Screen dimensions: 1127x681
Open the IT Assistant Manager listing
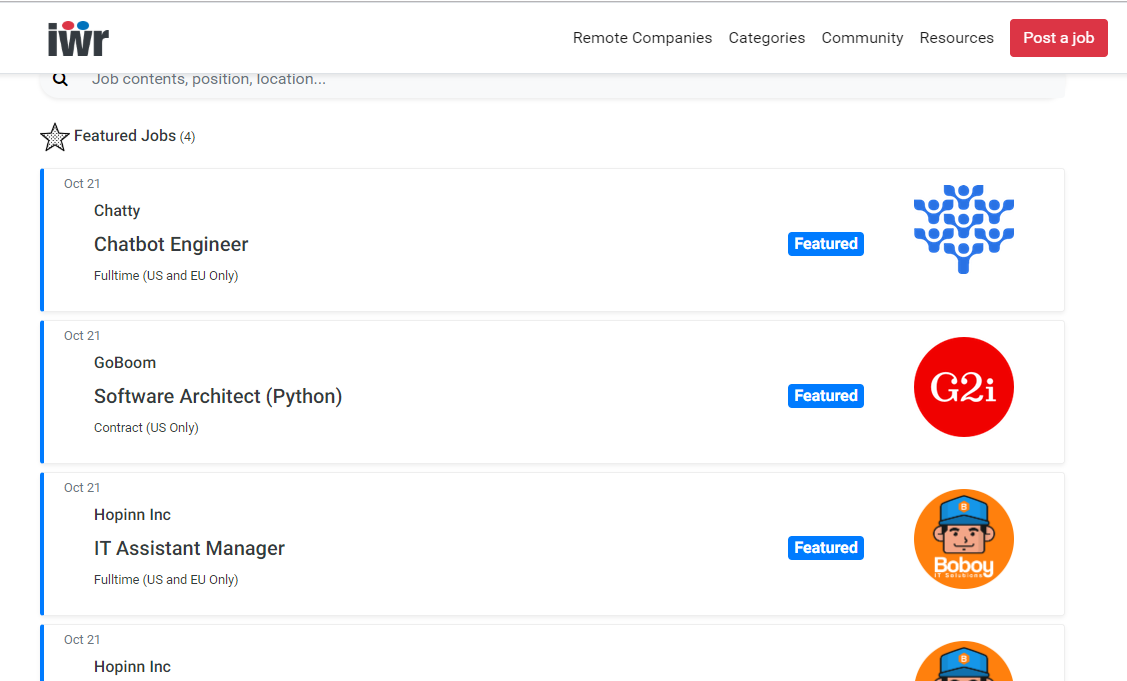pos(189,549)
